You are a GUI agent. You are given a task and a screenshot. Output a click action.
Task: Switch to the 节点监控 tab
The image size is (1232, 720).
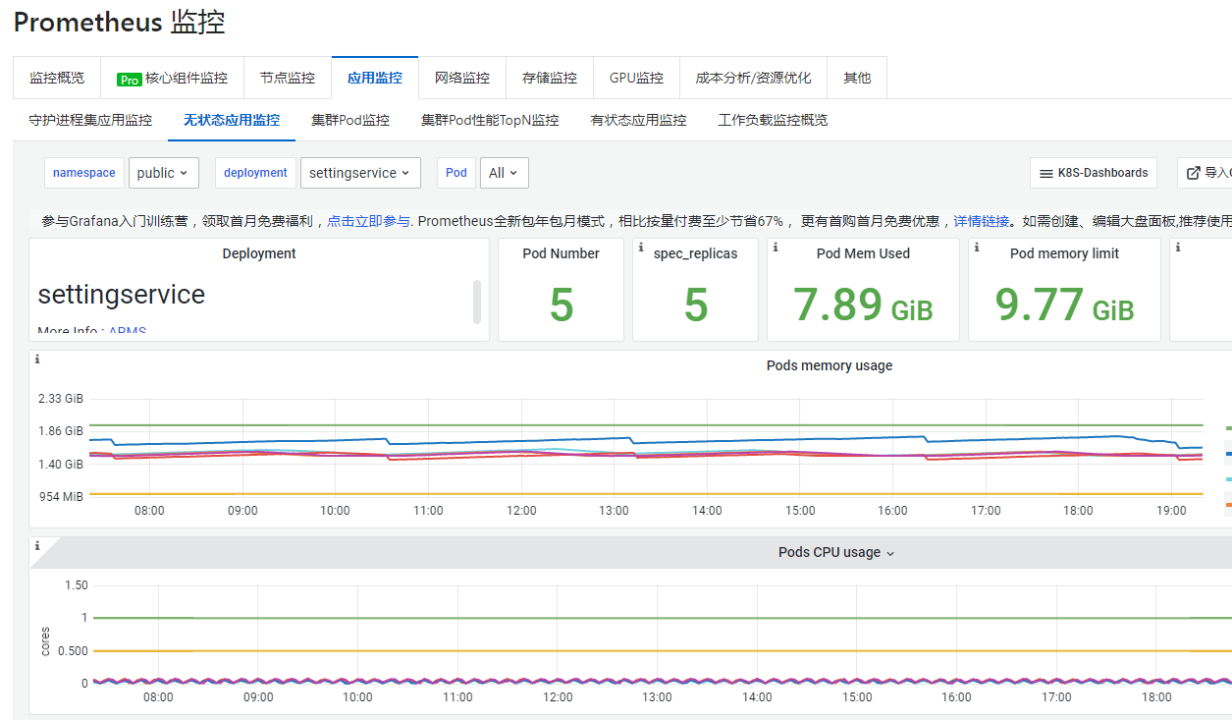coord(287,78)
